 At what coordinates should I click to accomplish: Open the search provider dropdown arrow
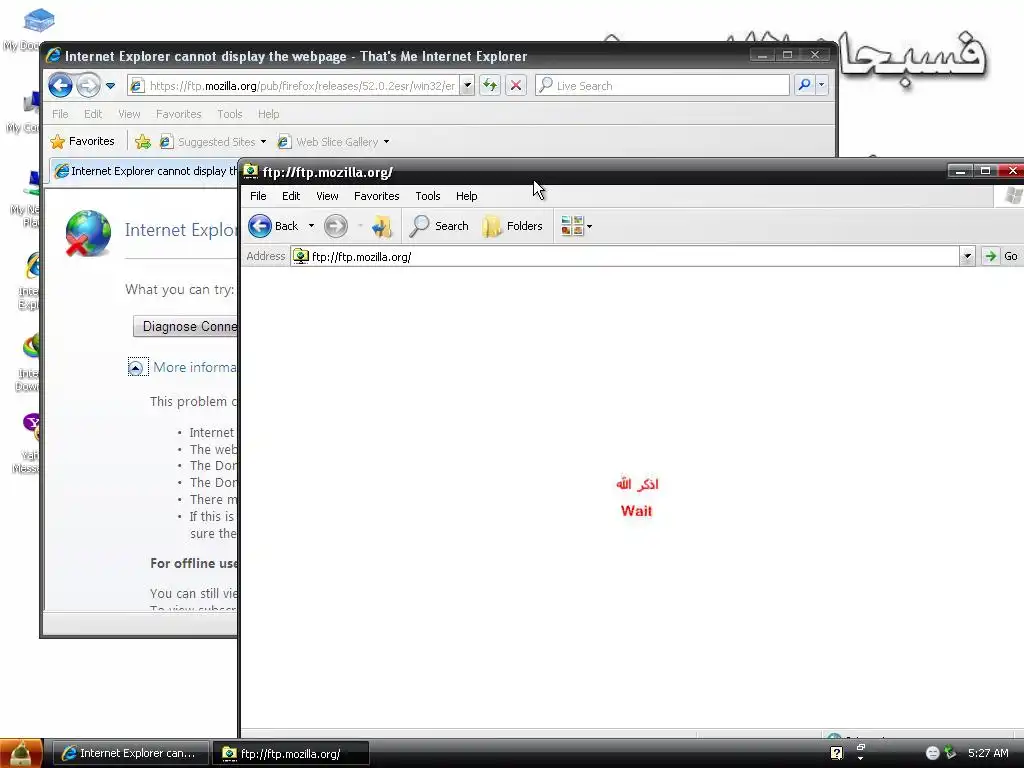coord(822,85)
